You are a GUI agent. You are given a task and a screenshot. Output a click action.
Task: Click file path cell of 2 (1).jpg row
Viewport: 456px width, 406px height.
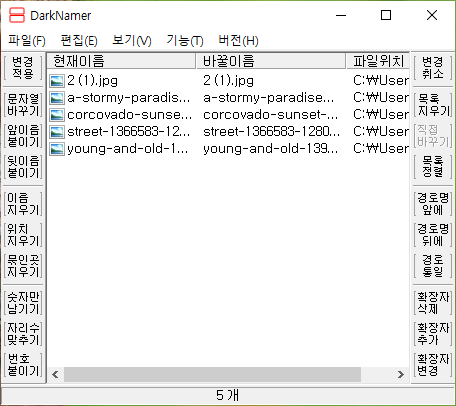pos(381,81)
